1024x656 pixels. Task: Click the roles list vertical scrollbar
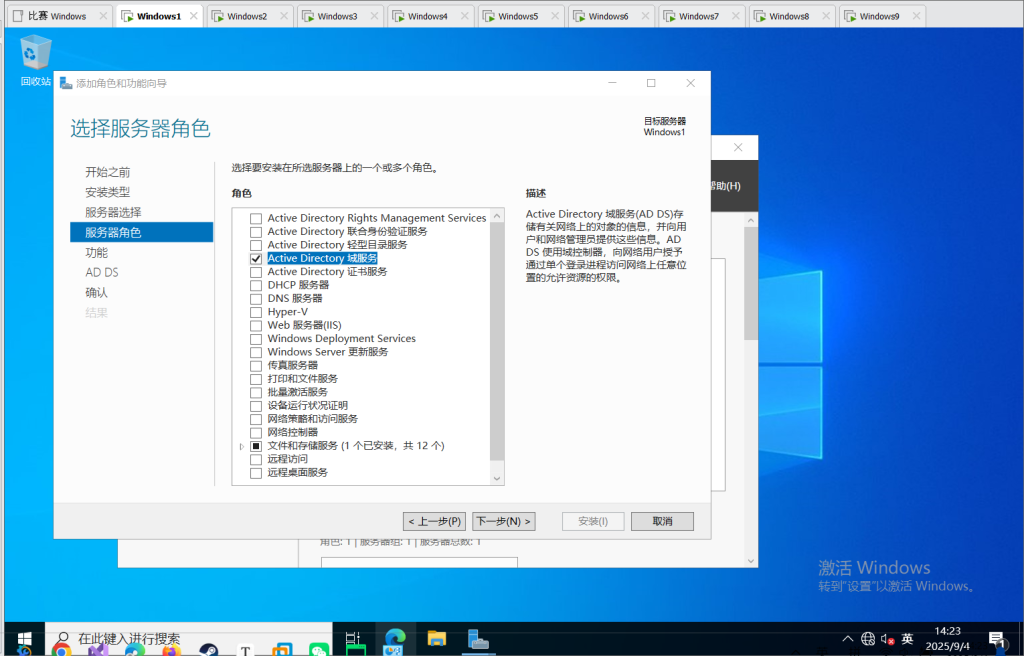(497, 340)
